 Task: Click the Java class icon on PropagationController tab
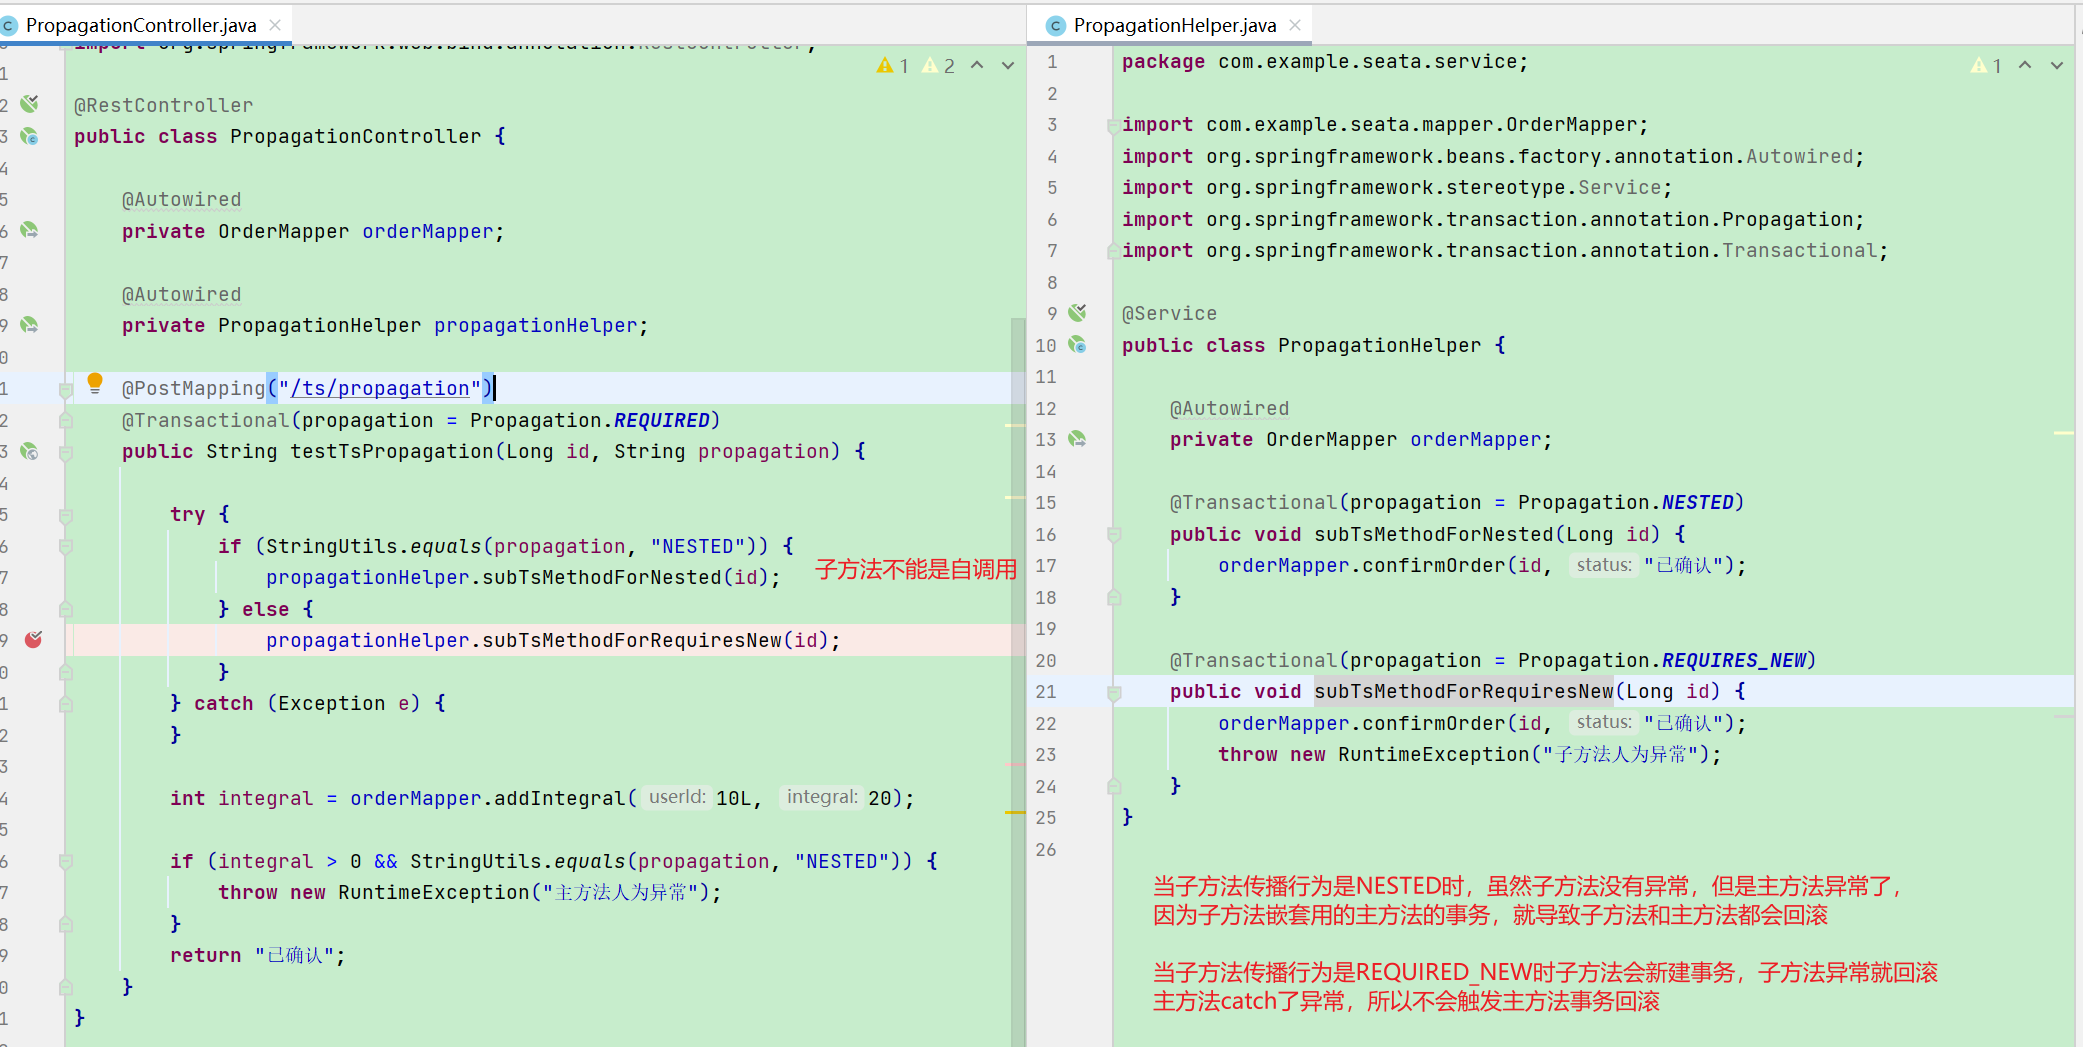(10, 26)
